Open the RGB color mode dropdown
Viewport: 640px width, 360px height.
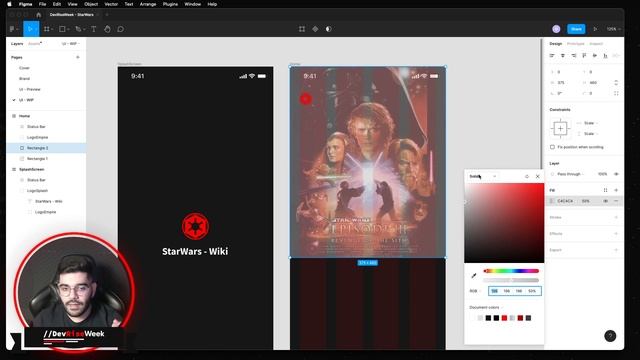[475, 291]
